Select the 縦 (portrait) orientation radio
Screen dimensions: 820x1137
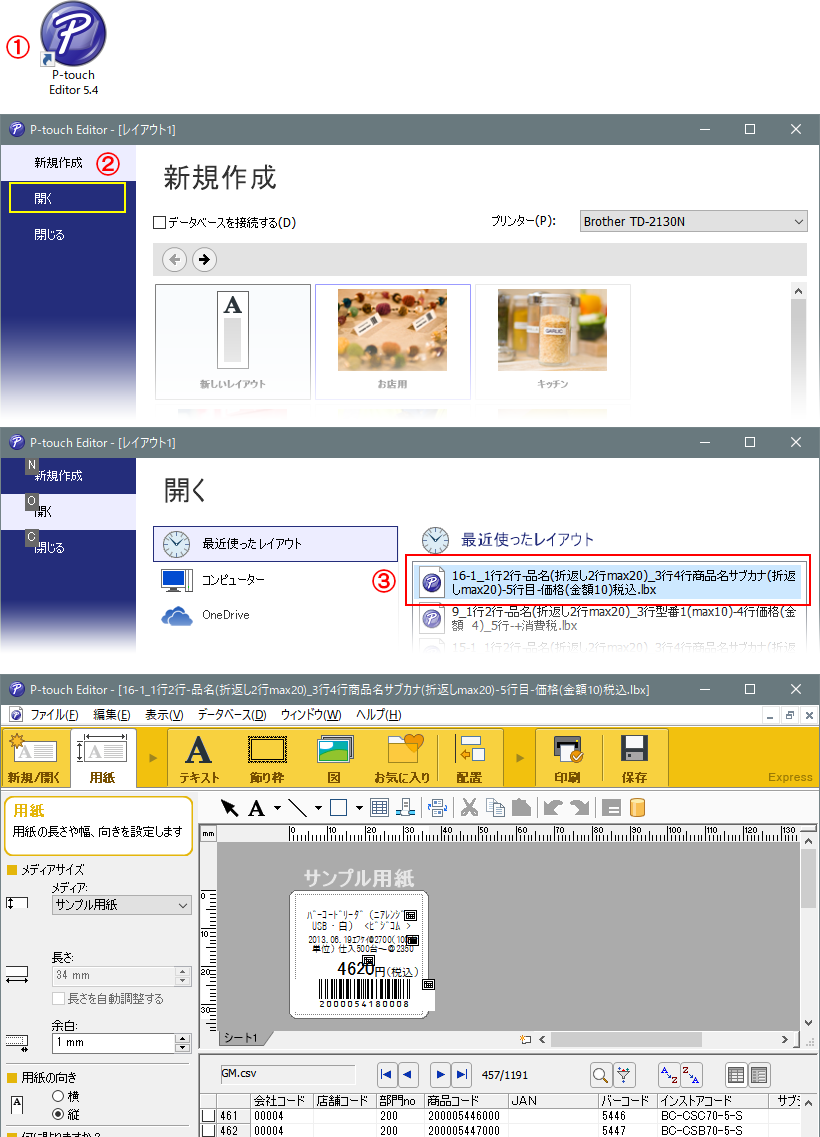click(x=58, y=1114)
